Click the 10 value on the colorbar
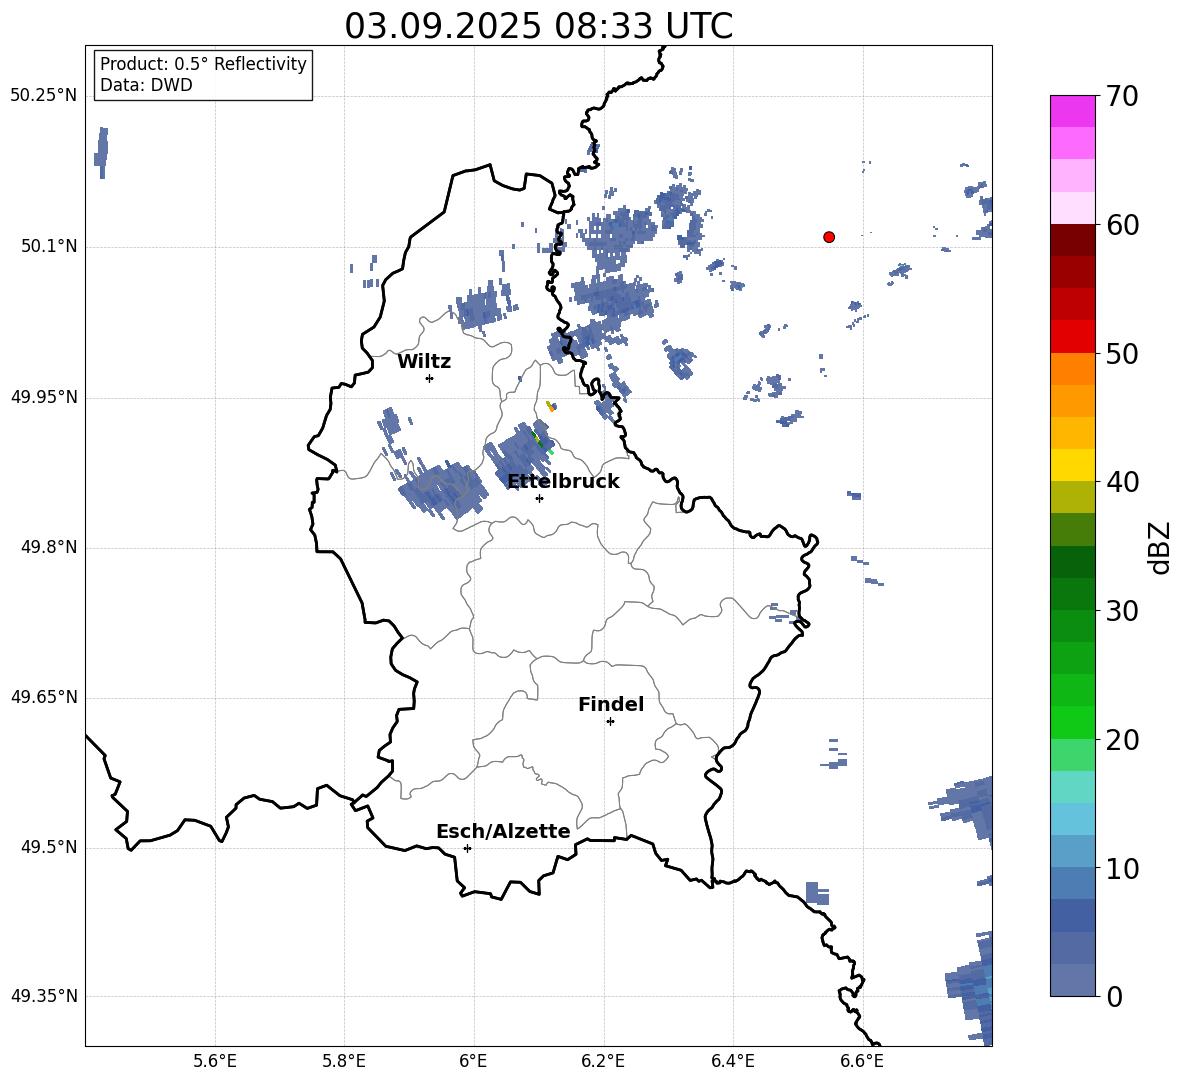The height and width of the screenshot is (1081, 1184). pos(1122,868)
